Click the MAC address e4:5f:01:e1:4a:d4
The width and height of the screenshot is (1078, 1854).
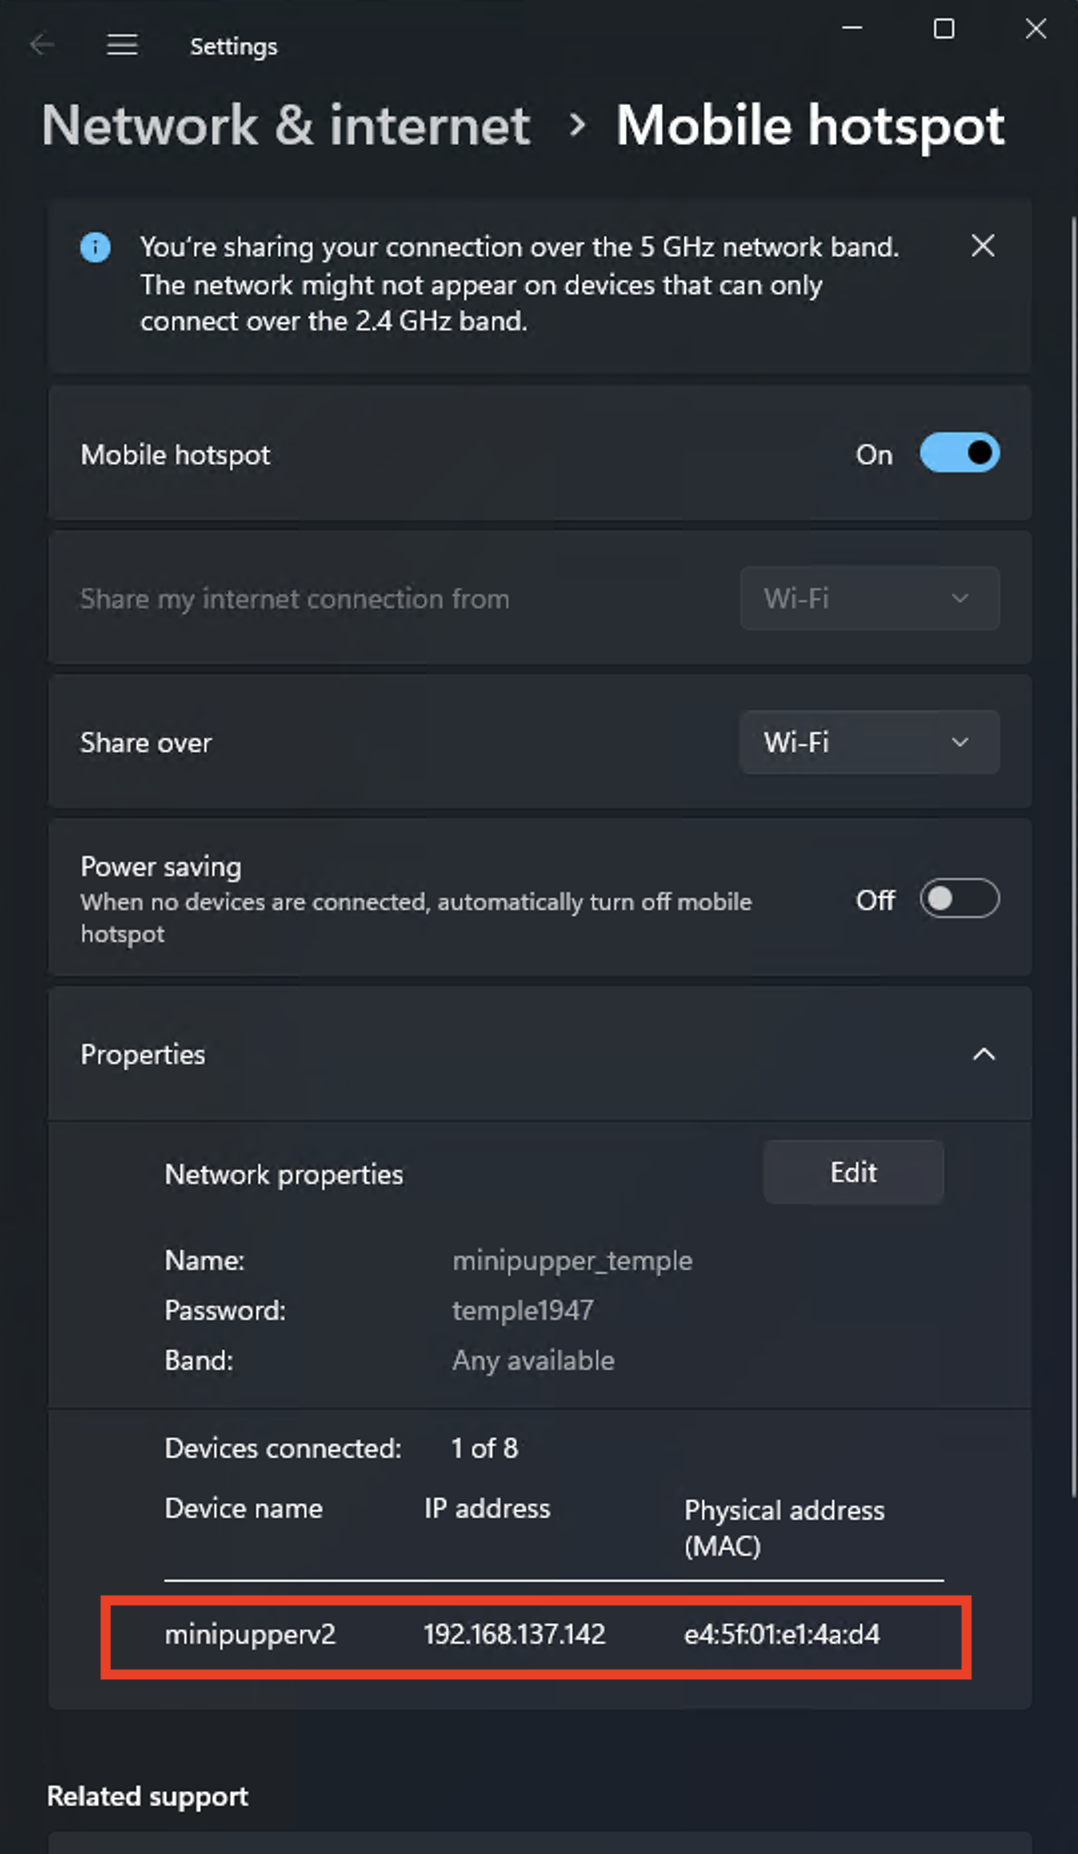[781, 1634]
